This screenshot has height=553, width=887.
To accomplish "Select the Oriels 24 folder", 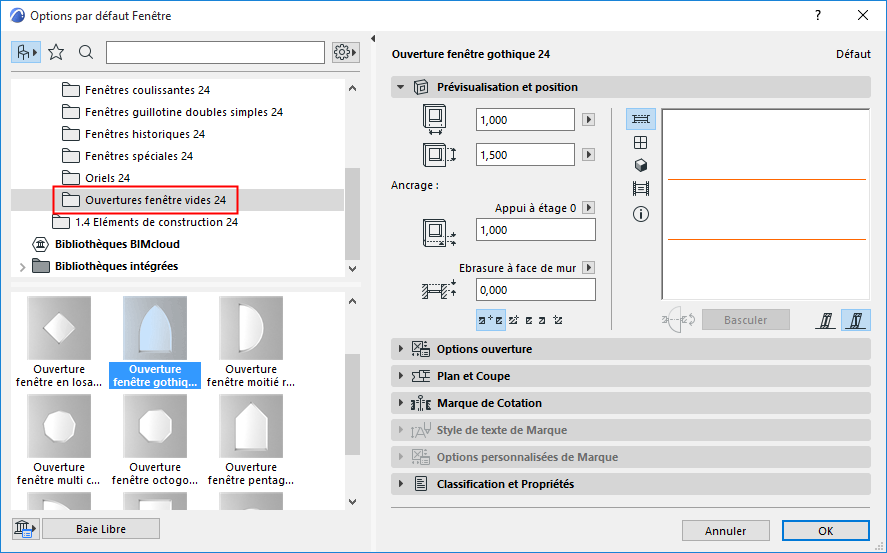I will coord(107,178).
